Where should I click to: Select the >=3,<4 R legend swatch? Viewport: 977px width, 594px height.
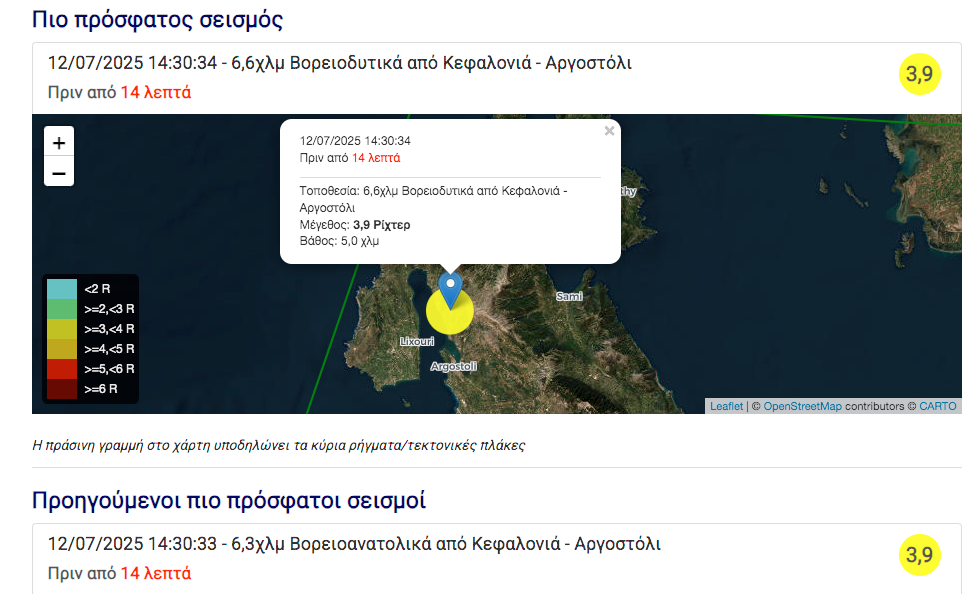tap(62, 328)
